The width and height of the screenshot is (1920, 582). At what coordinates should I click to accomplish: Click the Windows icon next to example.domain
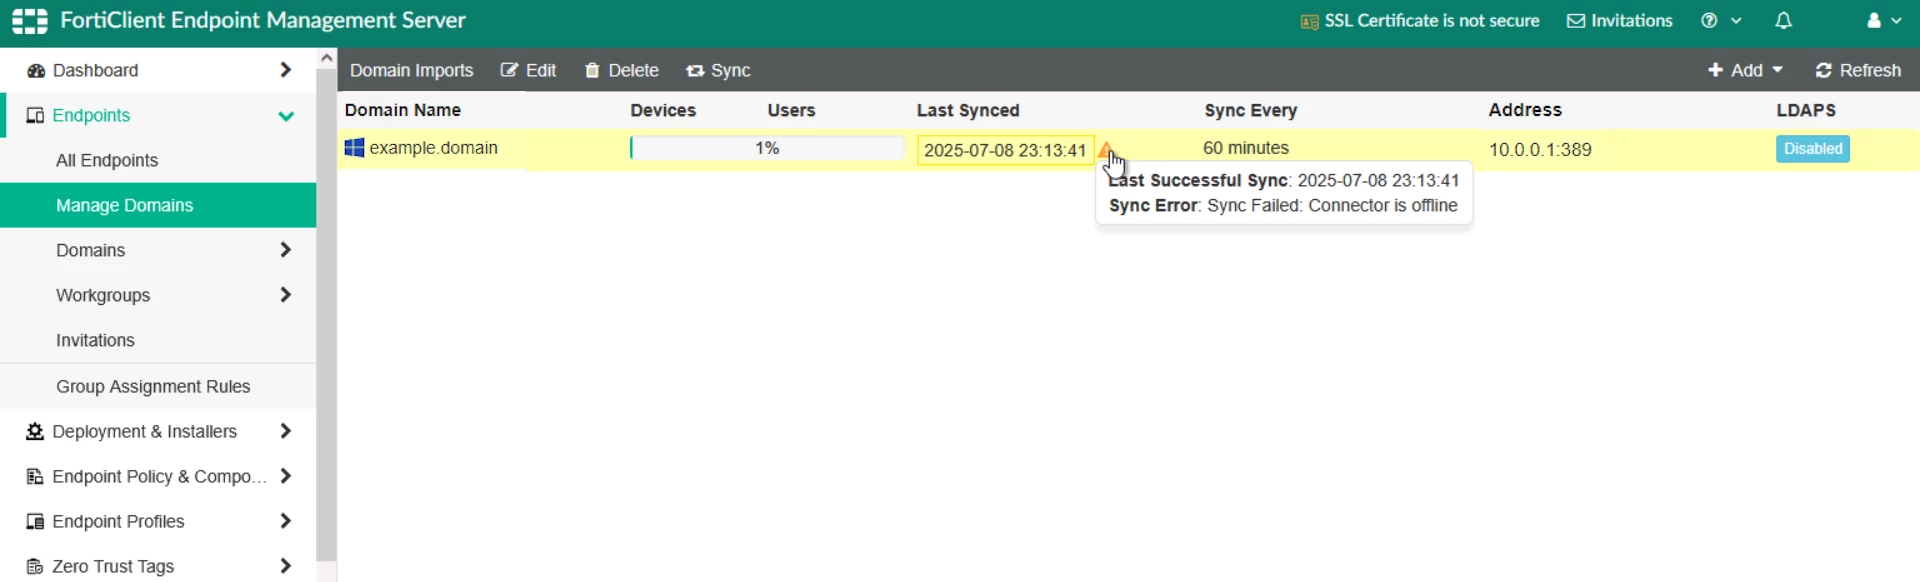[x=354, y=148]
